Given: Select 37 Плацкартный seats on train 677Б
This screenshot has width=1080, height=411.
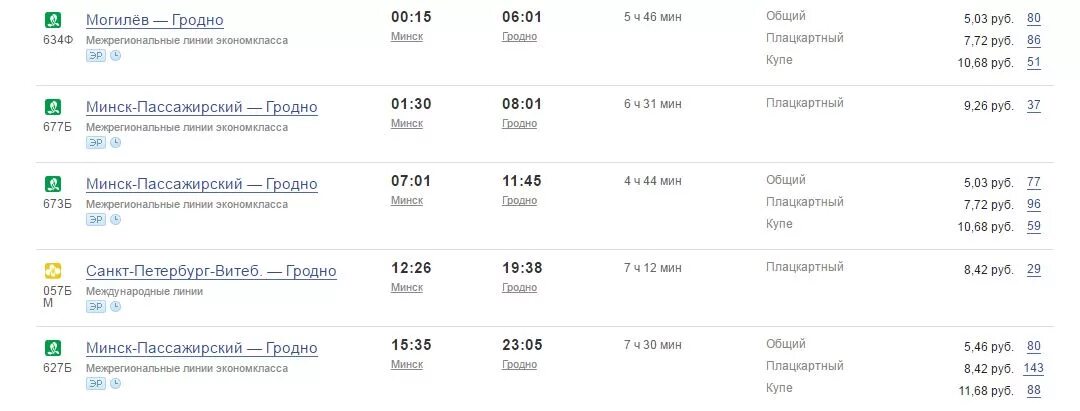Looking at the screenshot, I should coord(1034,105).
